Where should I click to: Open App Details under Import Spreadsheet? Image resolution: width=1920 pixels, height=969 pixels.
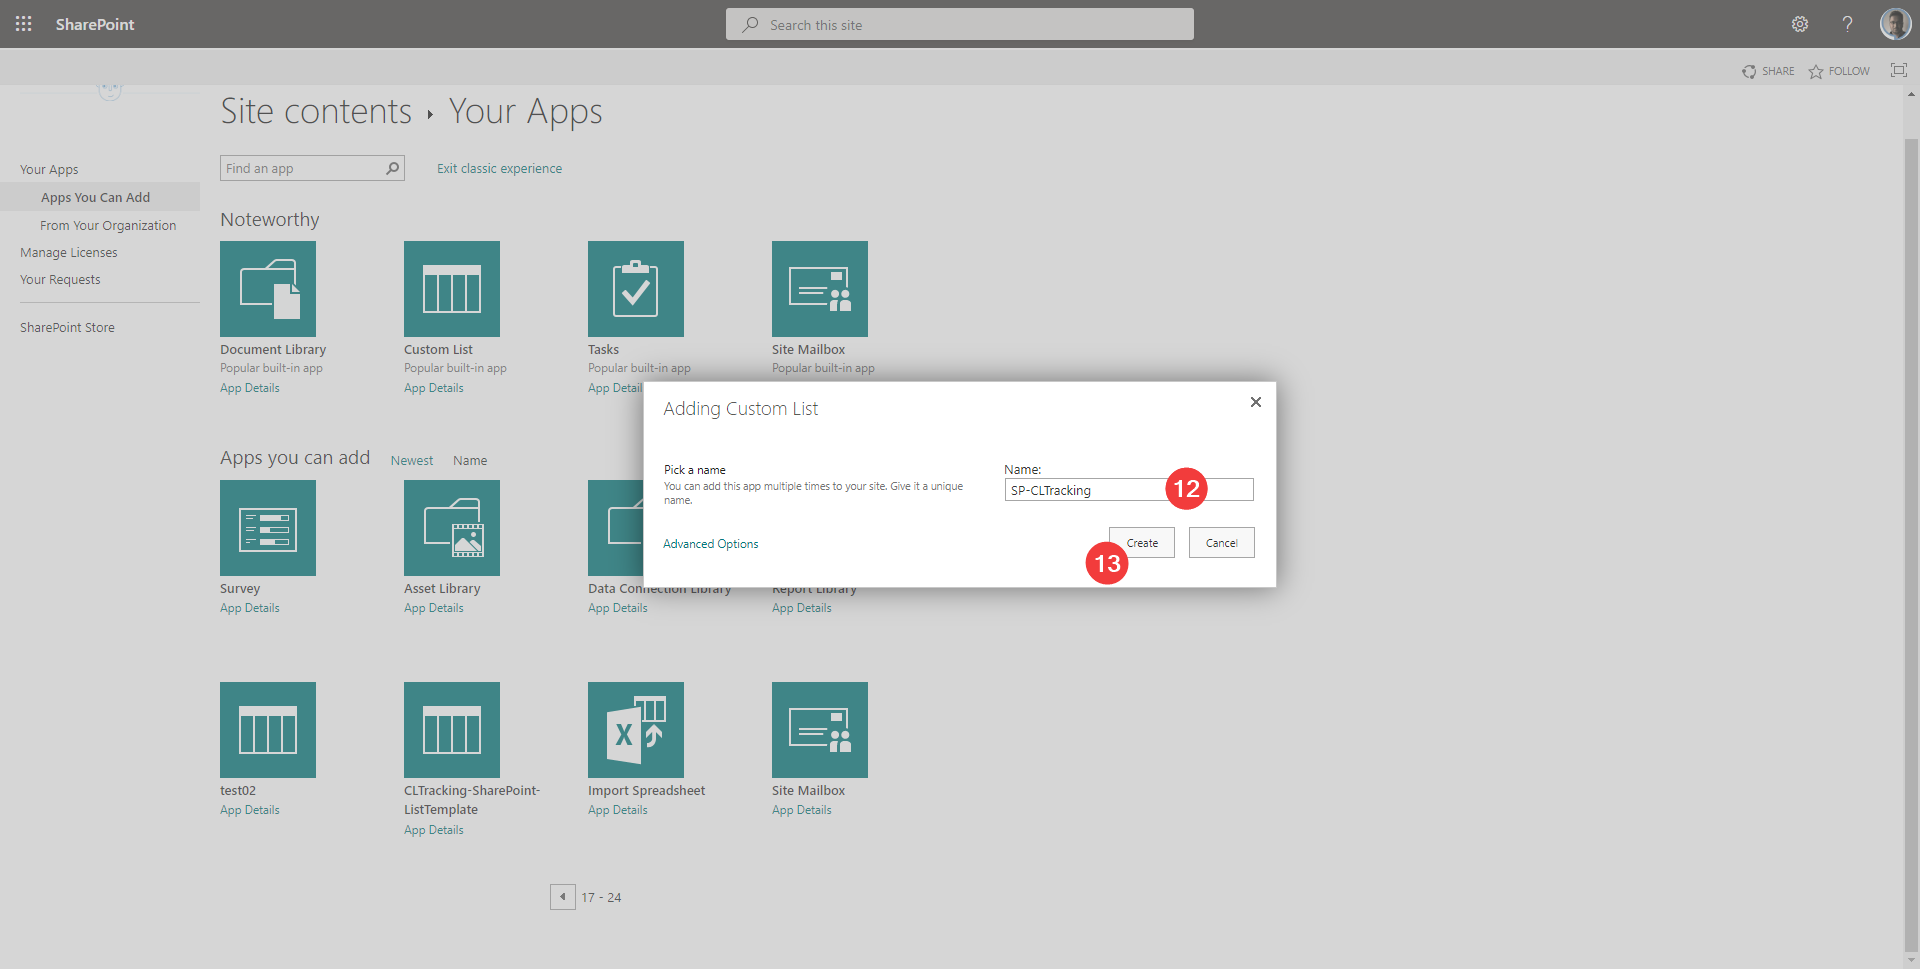[x=618, y=810]
